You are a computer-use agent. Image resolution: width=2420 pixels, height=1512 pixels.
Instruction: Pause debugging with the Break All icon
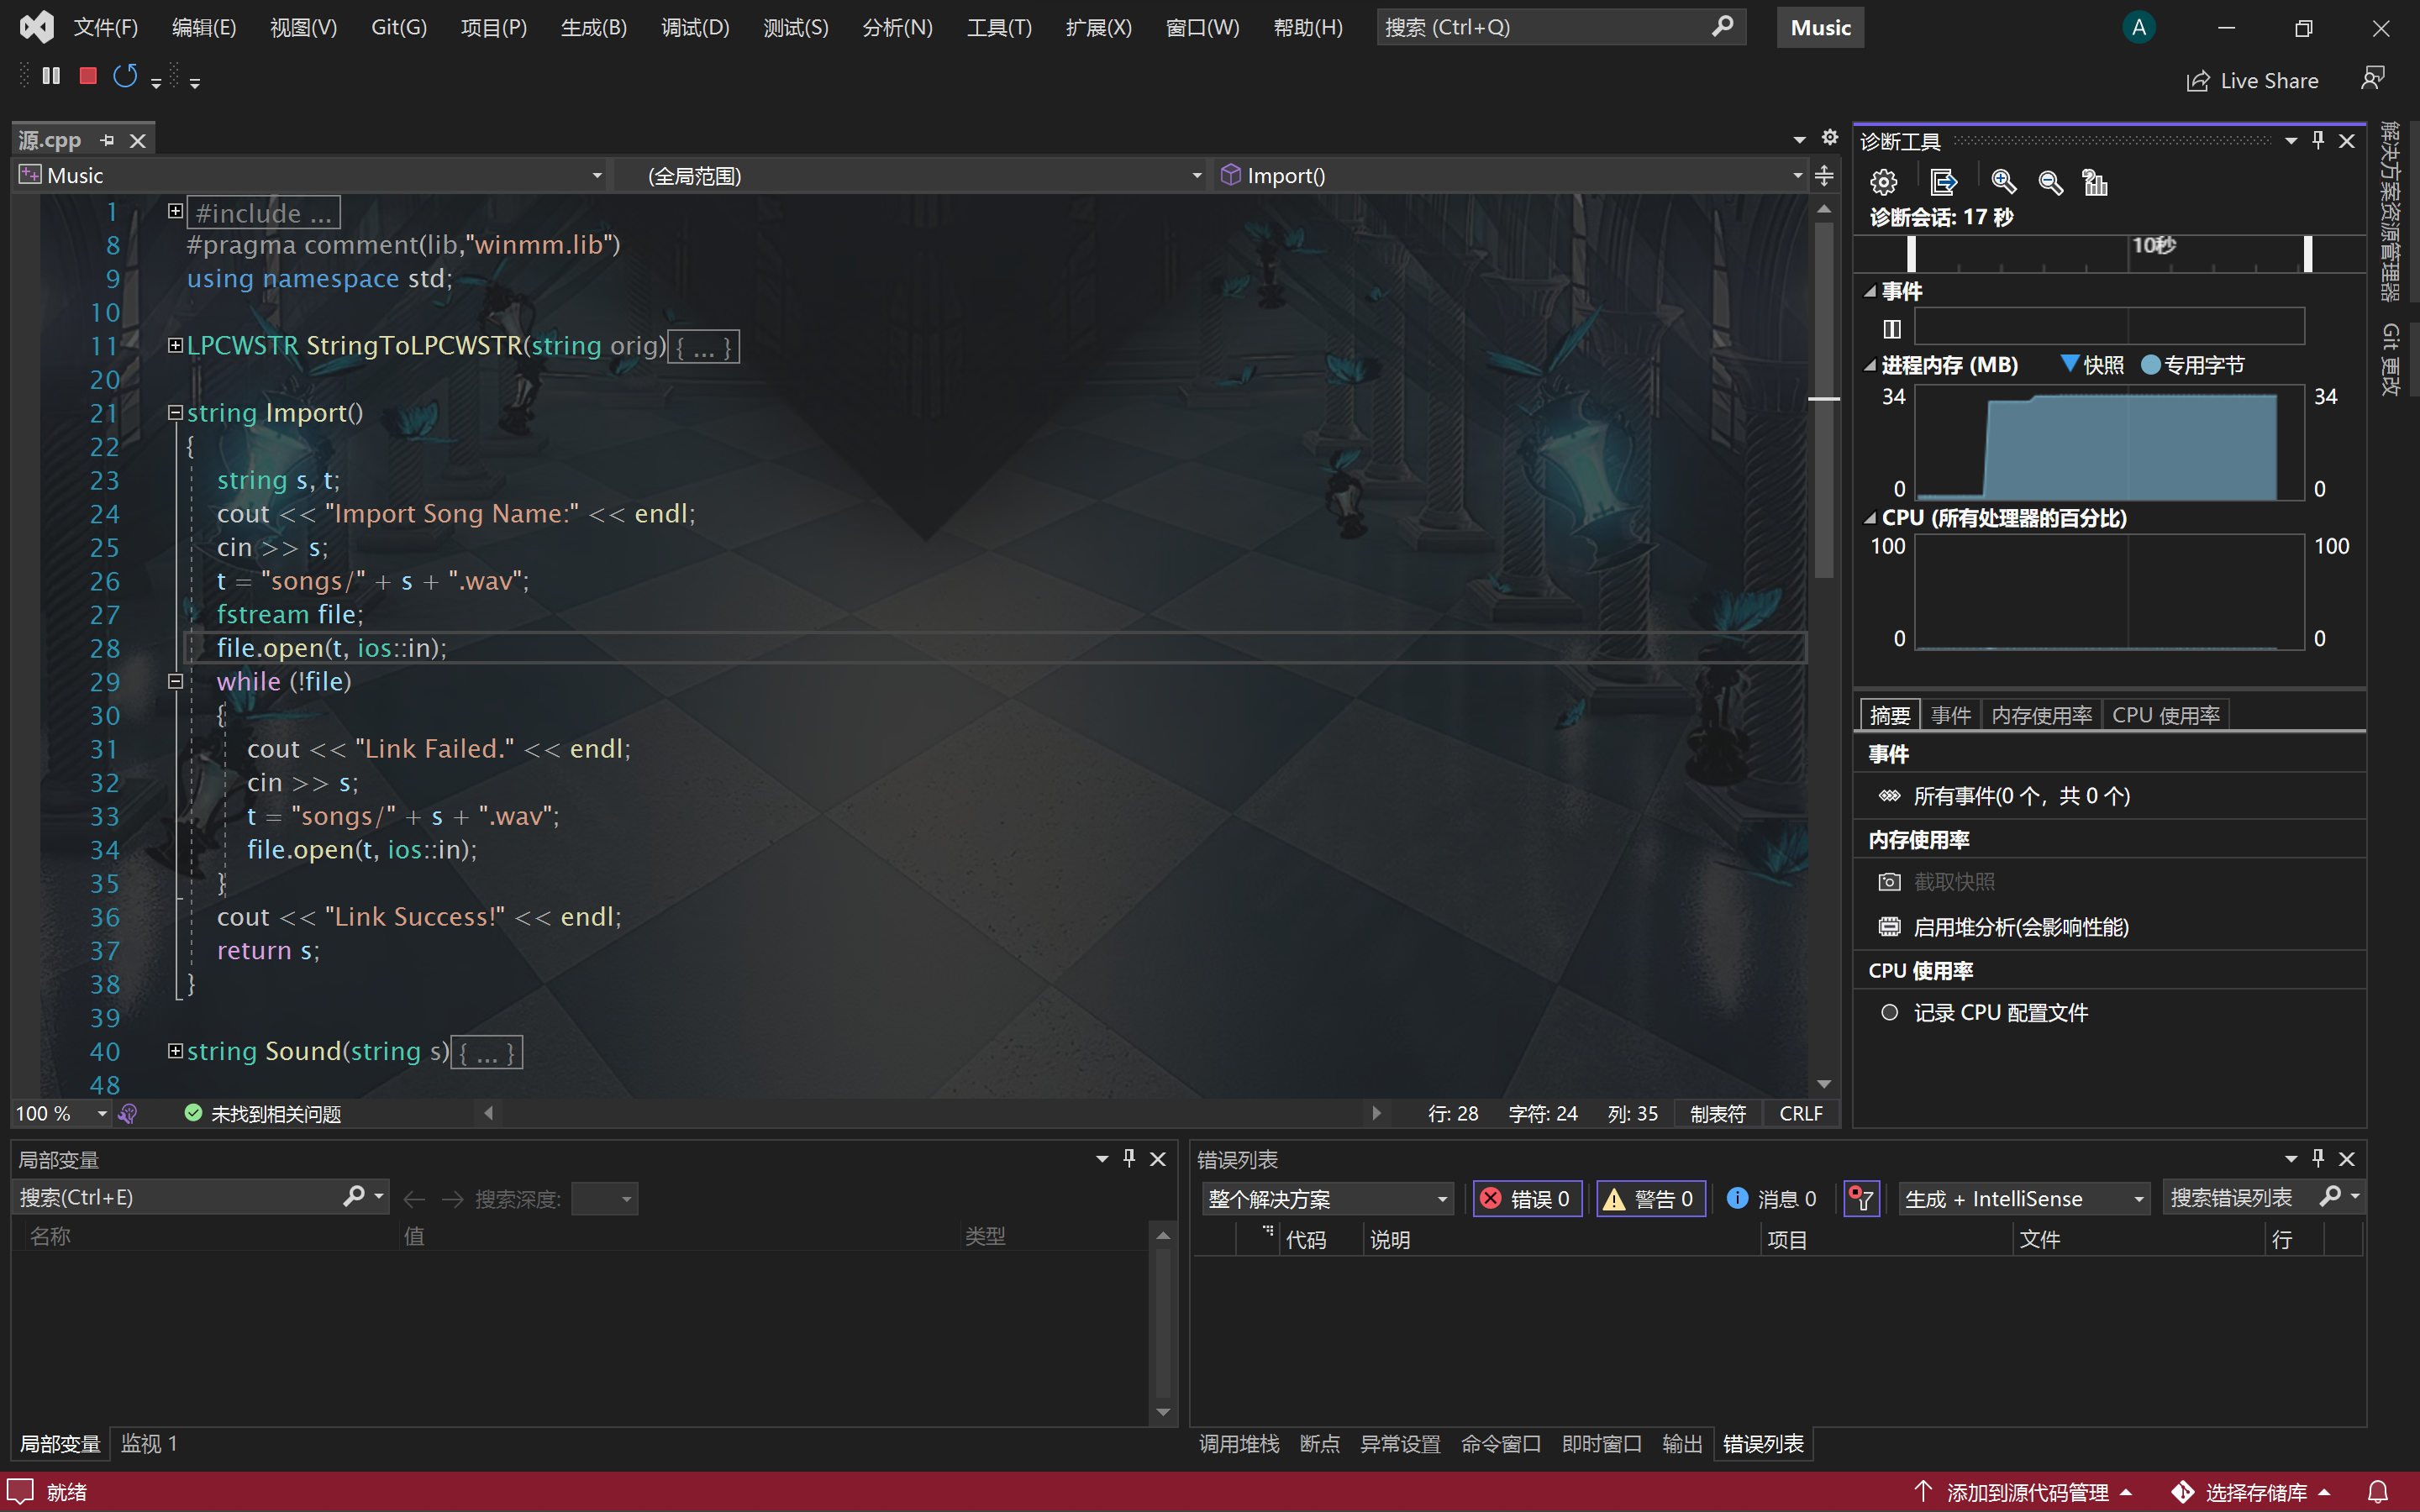point(51,76)
